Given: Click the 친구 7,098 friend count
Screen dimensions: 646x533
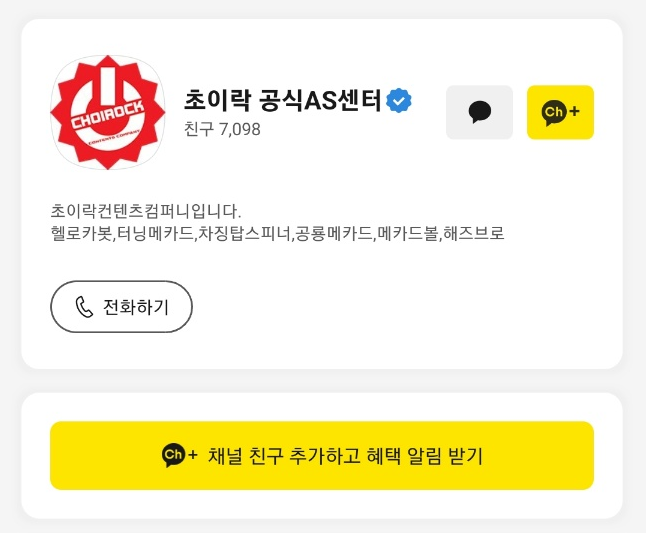Looking at the screenshot, I should [222, 129].
